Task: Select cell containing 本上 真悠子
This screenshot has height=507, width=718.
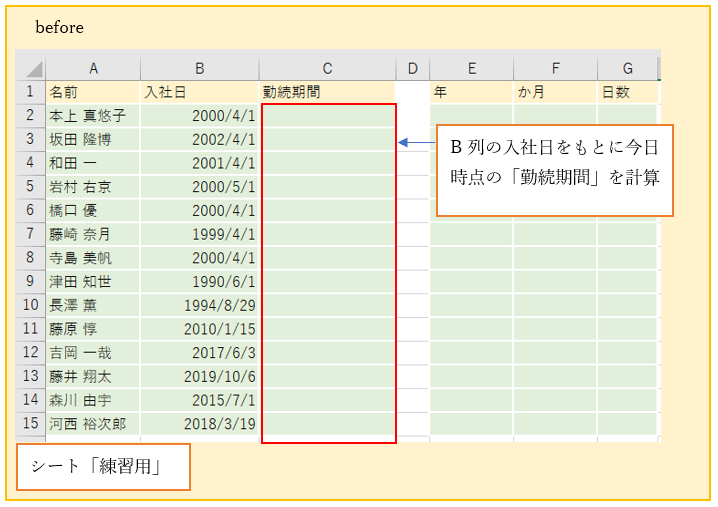Action: (x=93, y=116)
